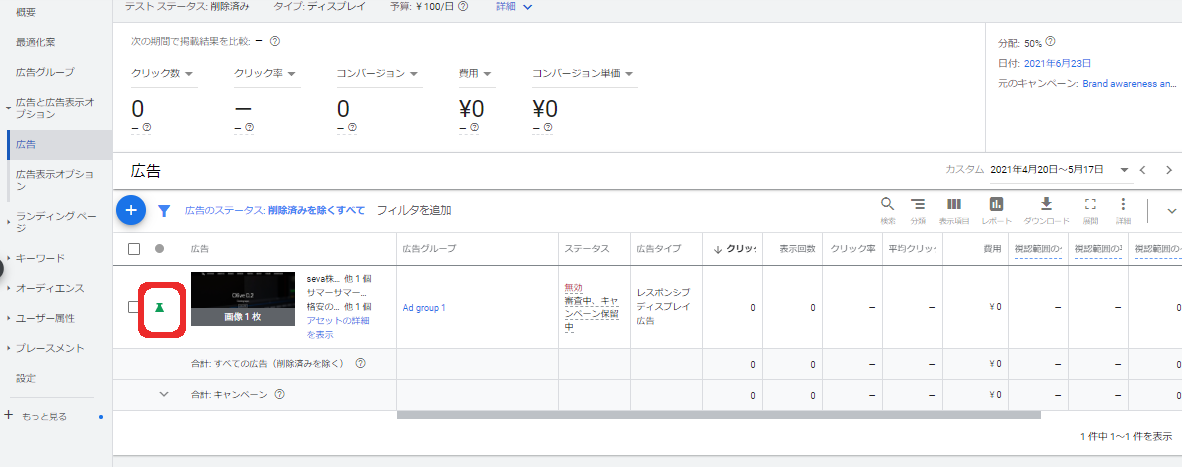Open 概要 in the sidebar
This screenshot has height=467, width=1182.
pyautogui.click(x=26, y=13)
